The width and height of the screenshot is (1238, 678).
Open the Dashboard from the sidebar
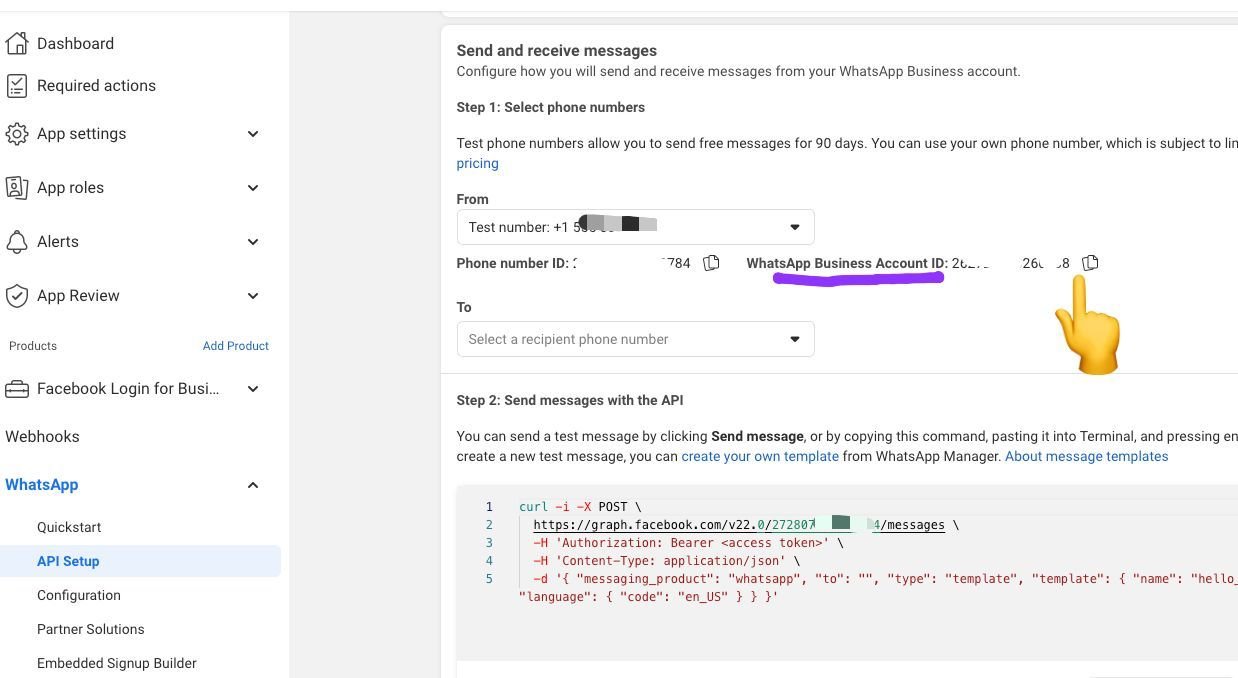click(x=75, y=43)
